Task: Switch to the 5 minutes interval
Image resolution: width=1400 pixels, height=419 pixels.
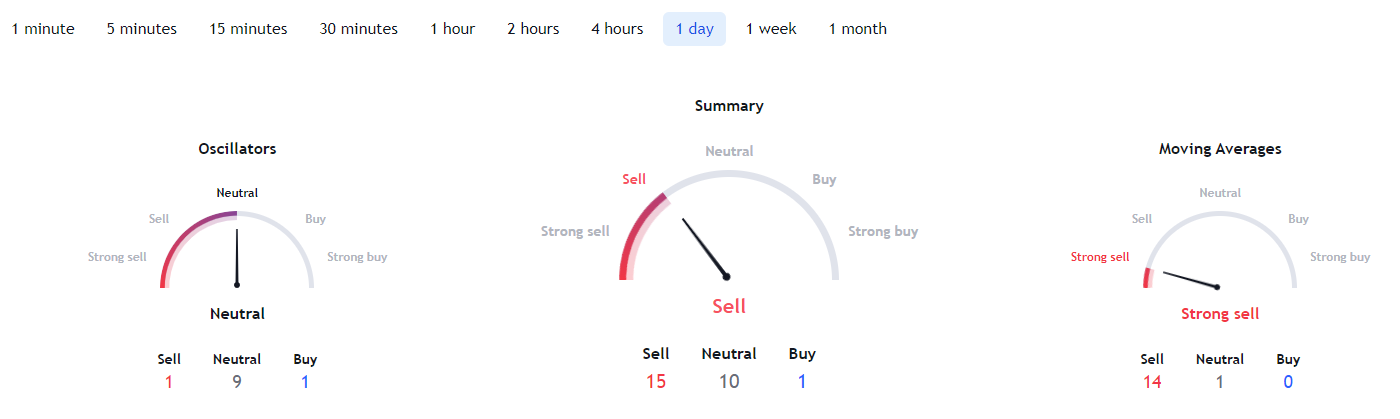Action: point(142,29)
